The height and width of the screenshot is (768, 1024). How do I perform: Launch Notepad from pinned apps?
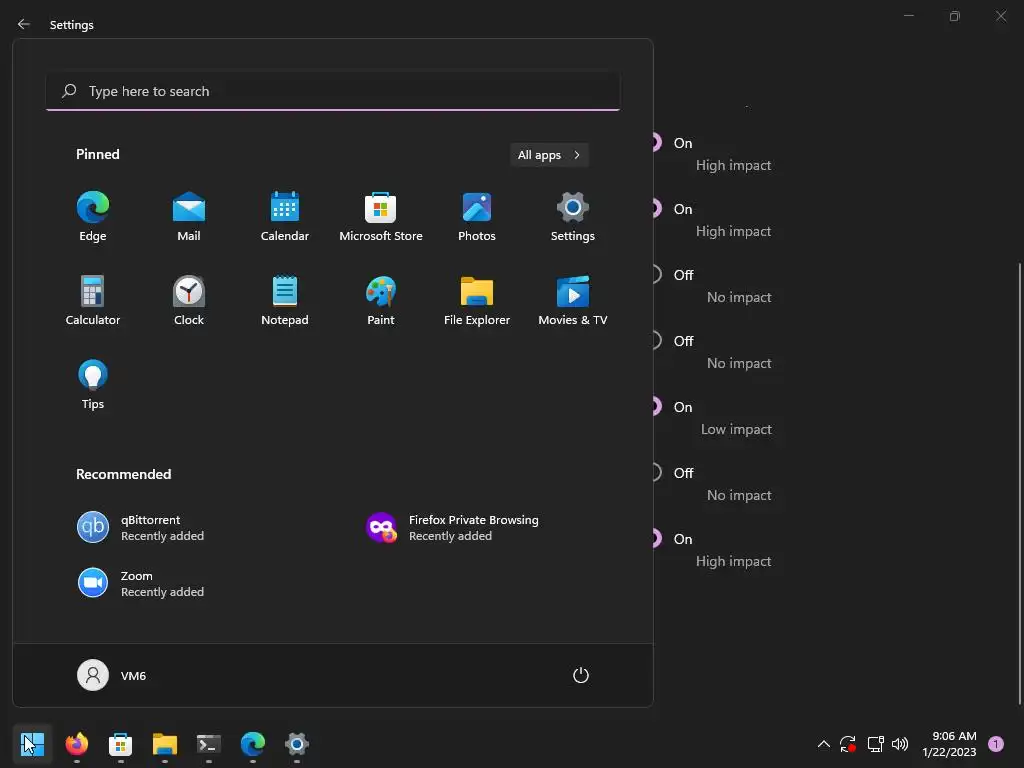pyautogui.click(x=285, y=300)
